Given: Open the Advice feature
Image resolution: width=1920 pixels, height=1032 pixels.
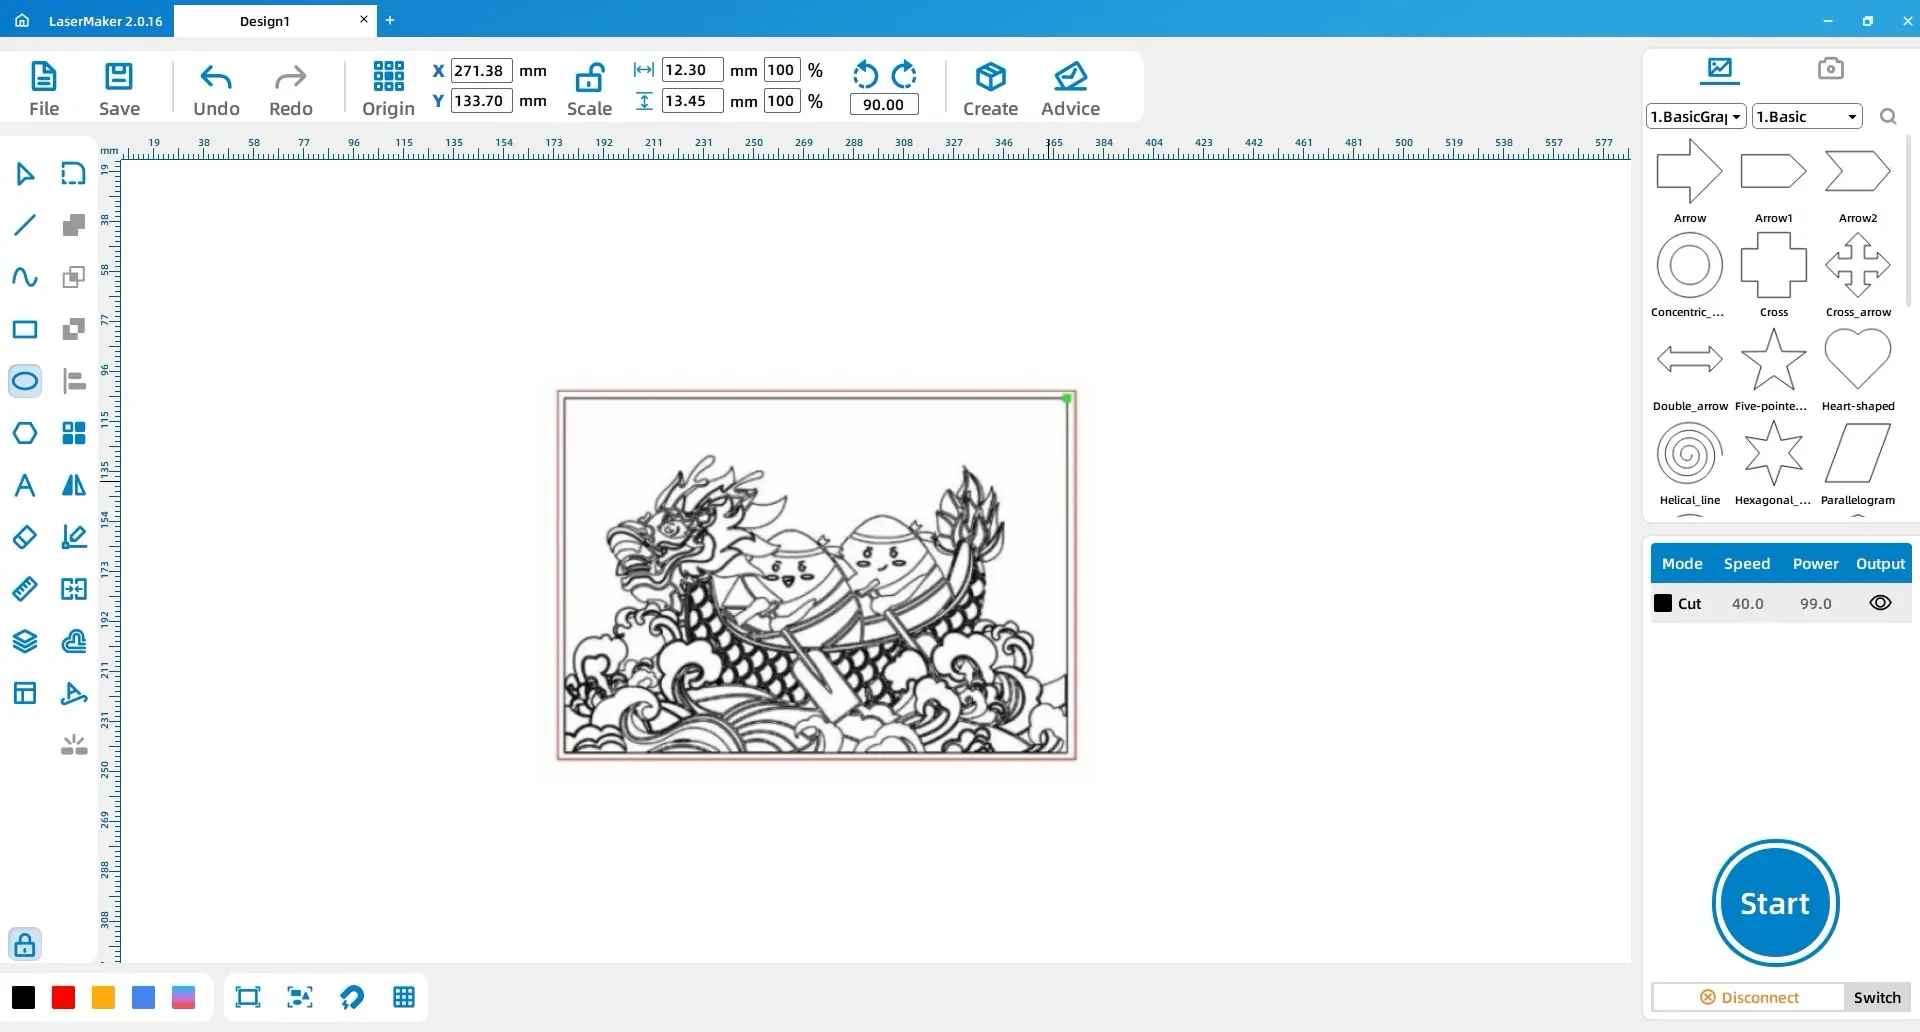Looking at the screenshot, I should click(x=1070, y=89).
